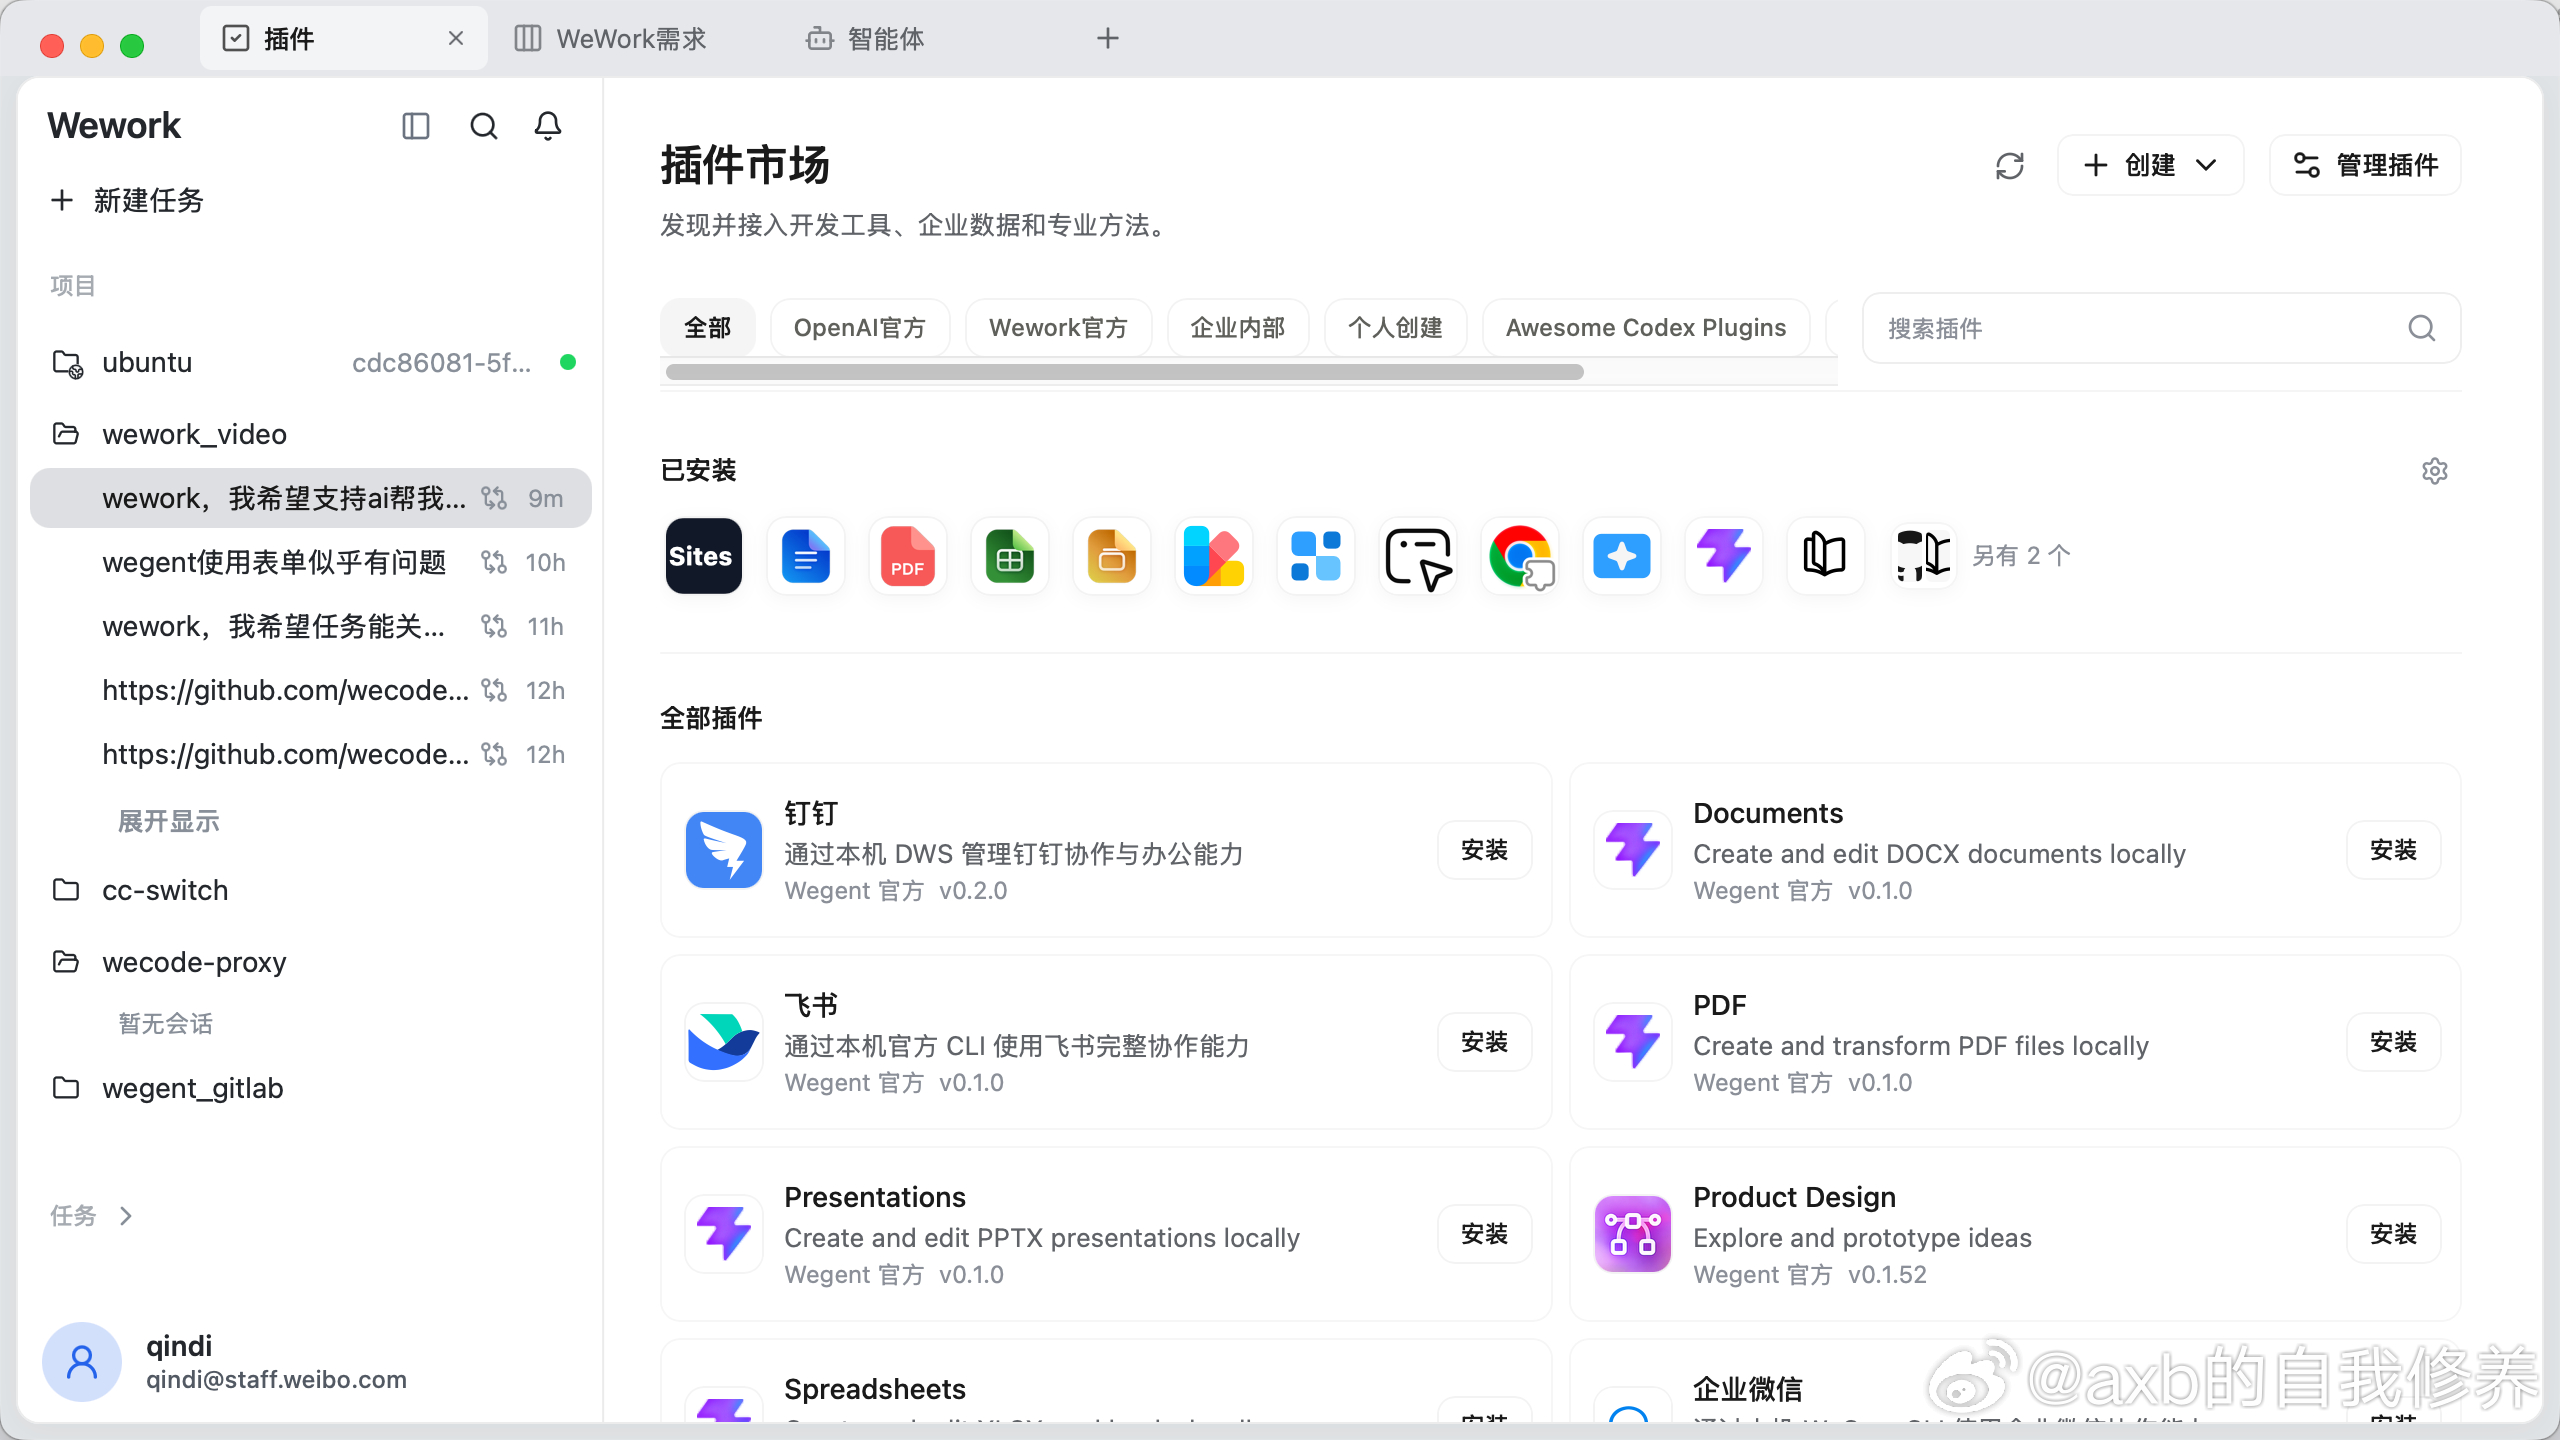This screenshot has width=2560, height=1440.
Task: Click the Documents plugin lightning icon
Action: click(x=1633, y=850)
